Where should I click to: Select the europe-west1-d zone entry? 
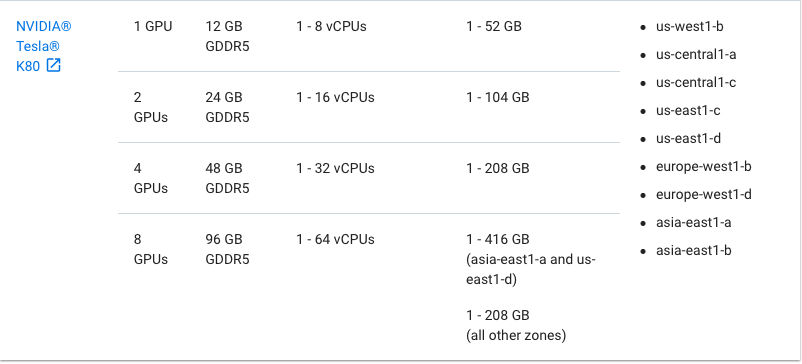click(704, 195)
